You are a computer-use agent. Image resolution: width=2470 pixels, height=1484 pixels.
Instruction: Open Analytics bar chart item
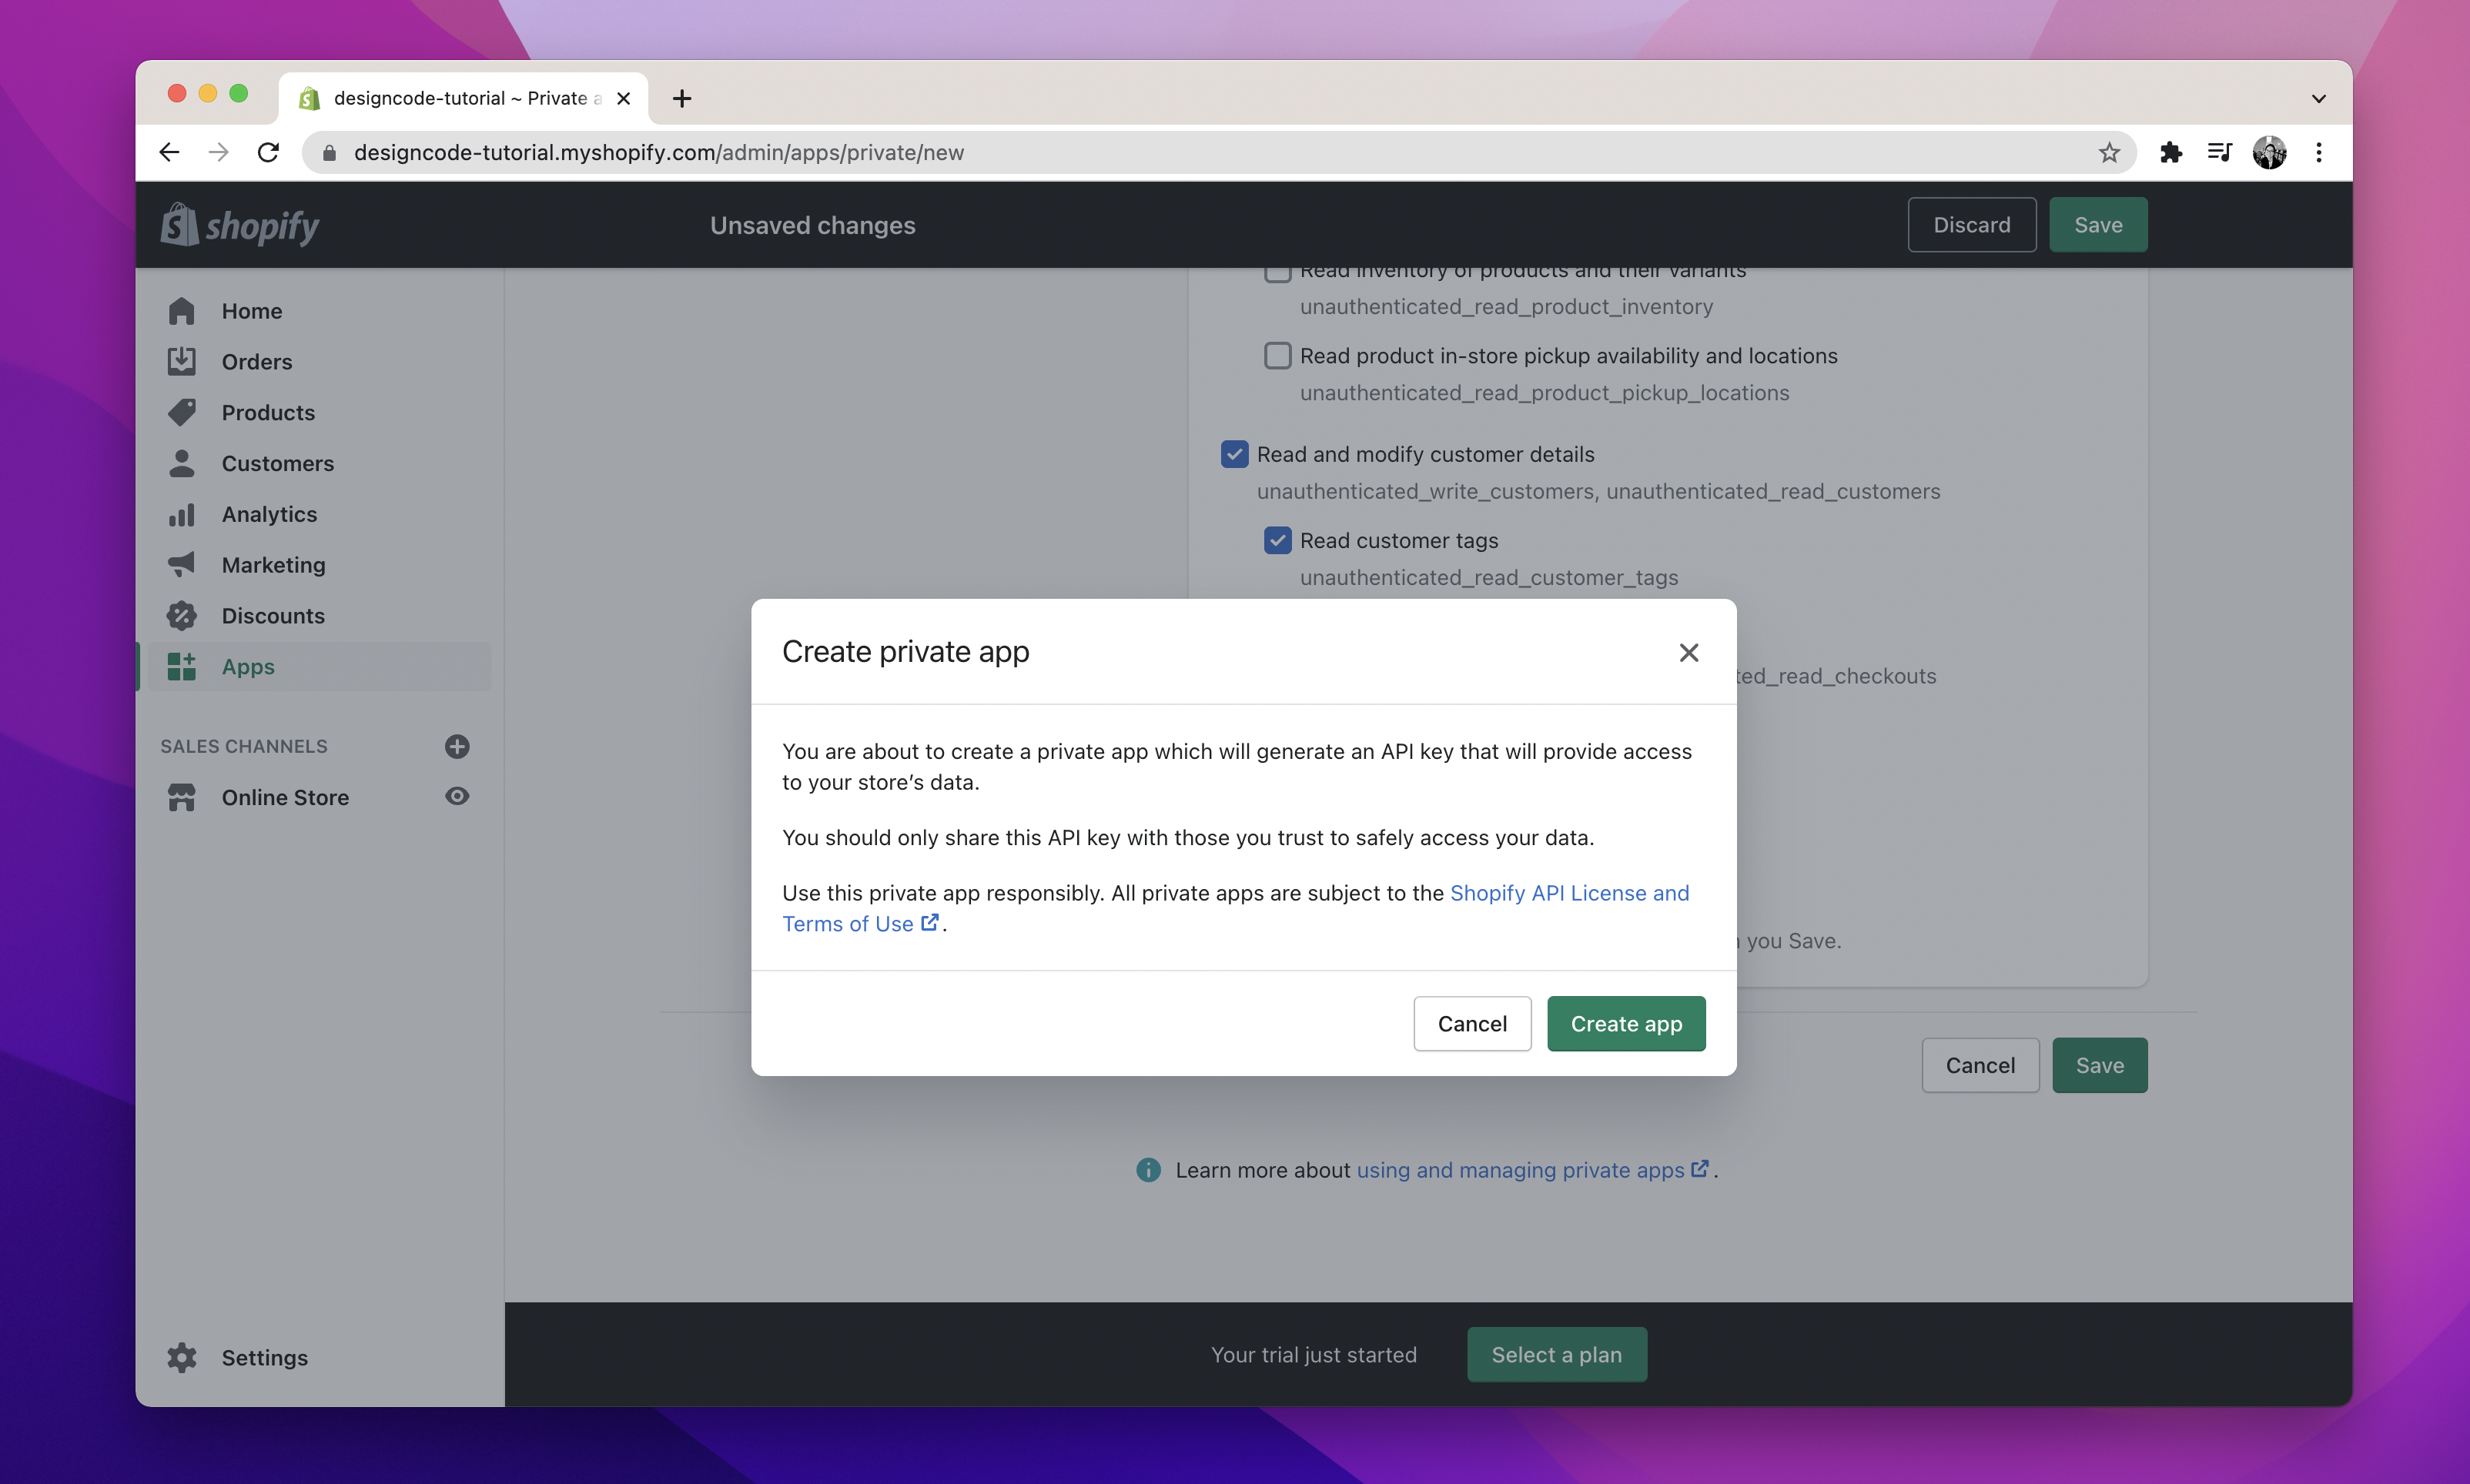[269, 513]
